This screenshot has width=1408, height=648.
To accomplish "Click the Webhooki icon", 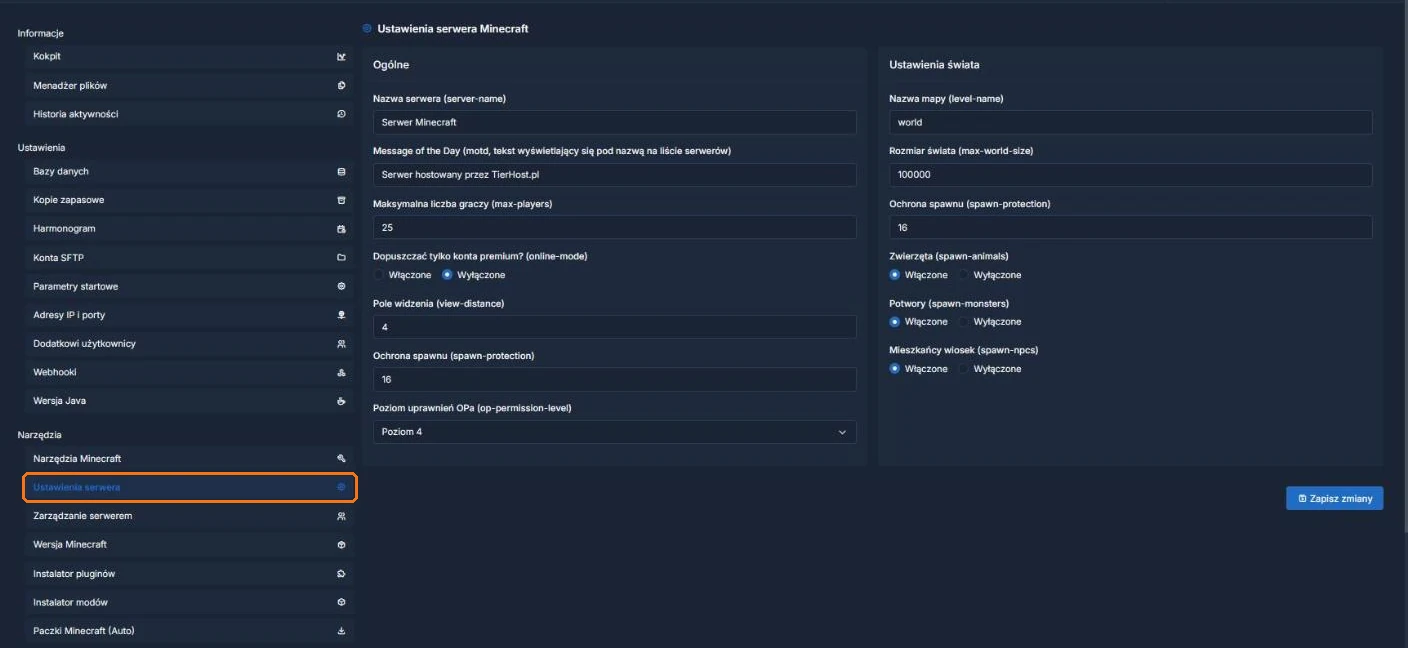I will [341, 372].
